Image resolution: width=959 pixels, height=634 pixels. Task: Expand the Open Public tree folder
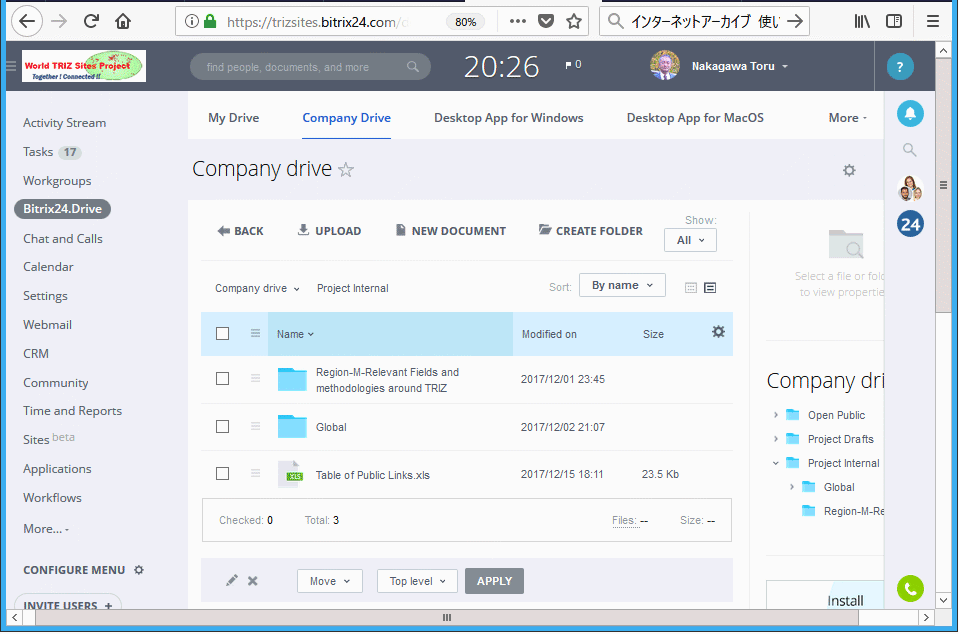coord(776,415)
